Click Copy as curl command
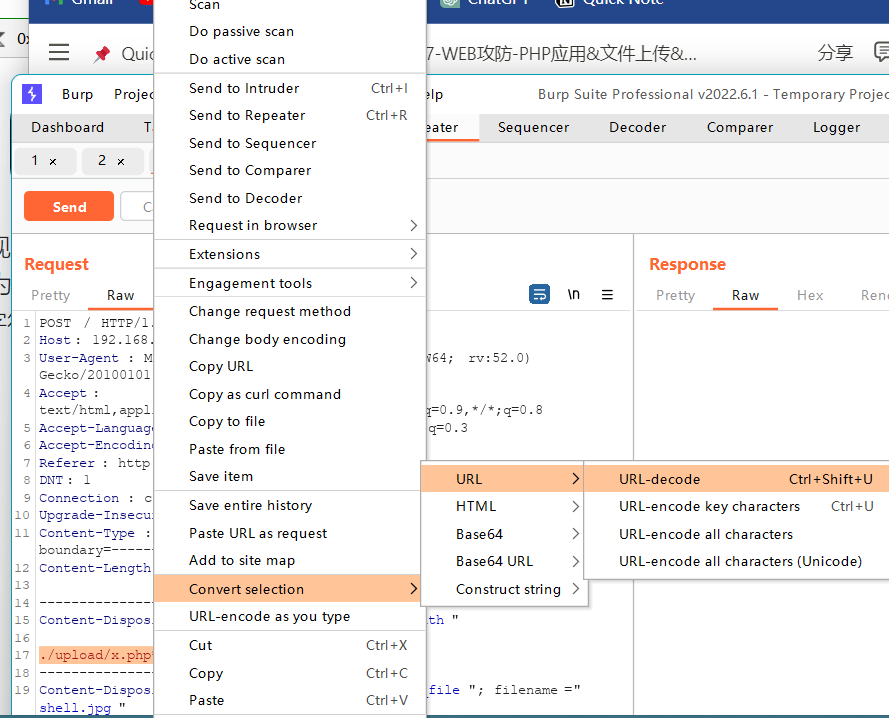Image resolution: width=889 pixels, height=718 pixels. coord(290,394)
